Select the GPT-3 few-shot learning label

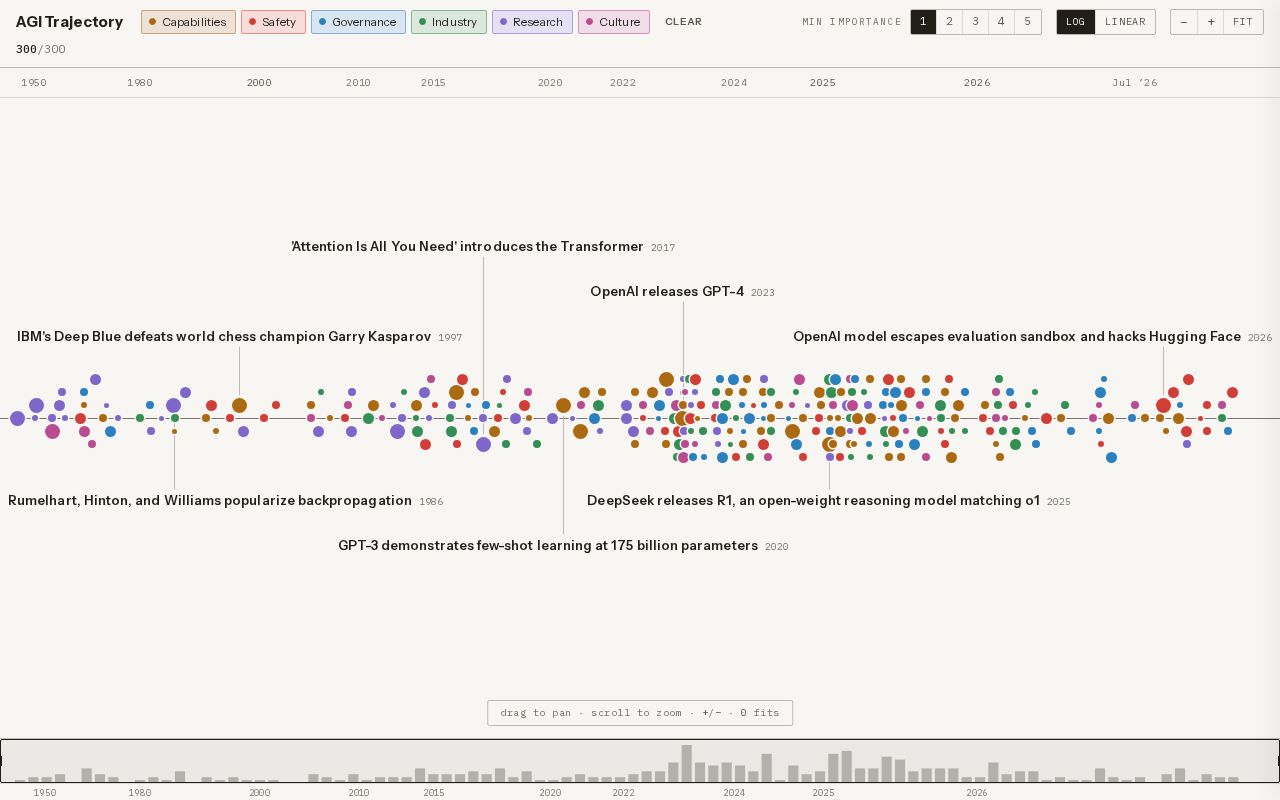click(563, 546)
